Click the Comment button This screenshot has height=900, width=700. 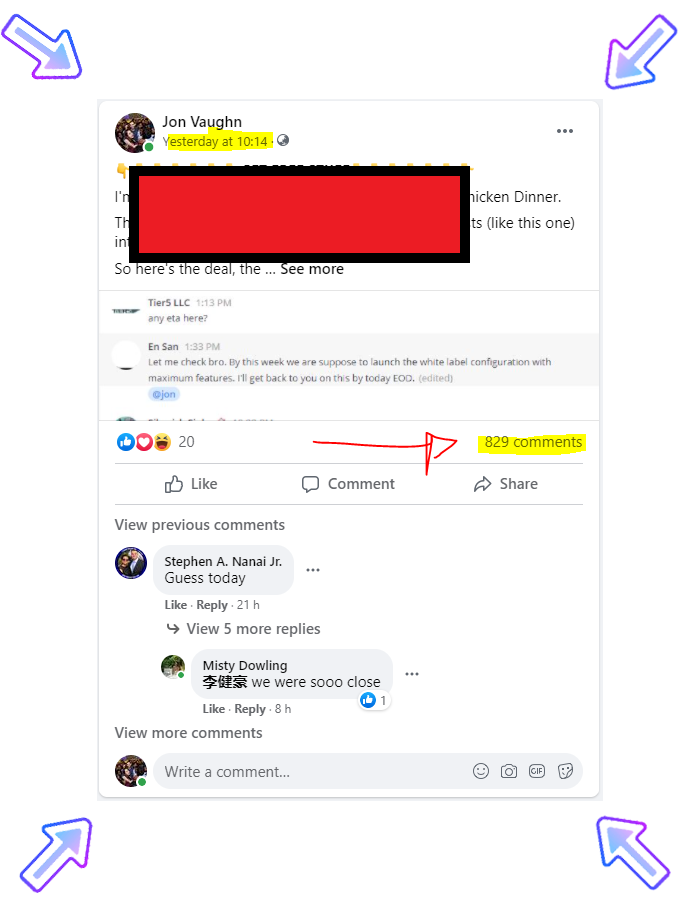click(x=348, y=484)
